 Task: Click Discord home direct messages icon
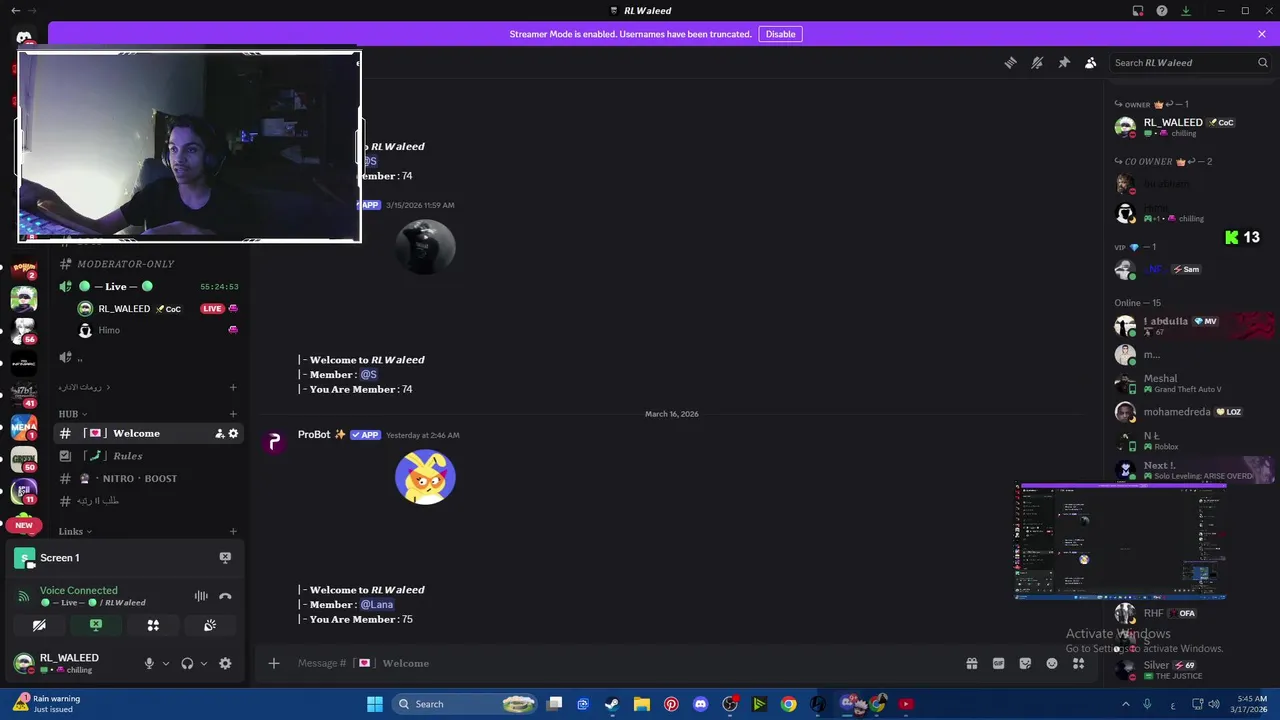[x=24, y=38]
